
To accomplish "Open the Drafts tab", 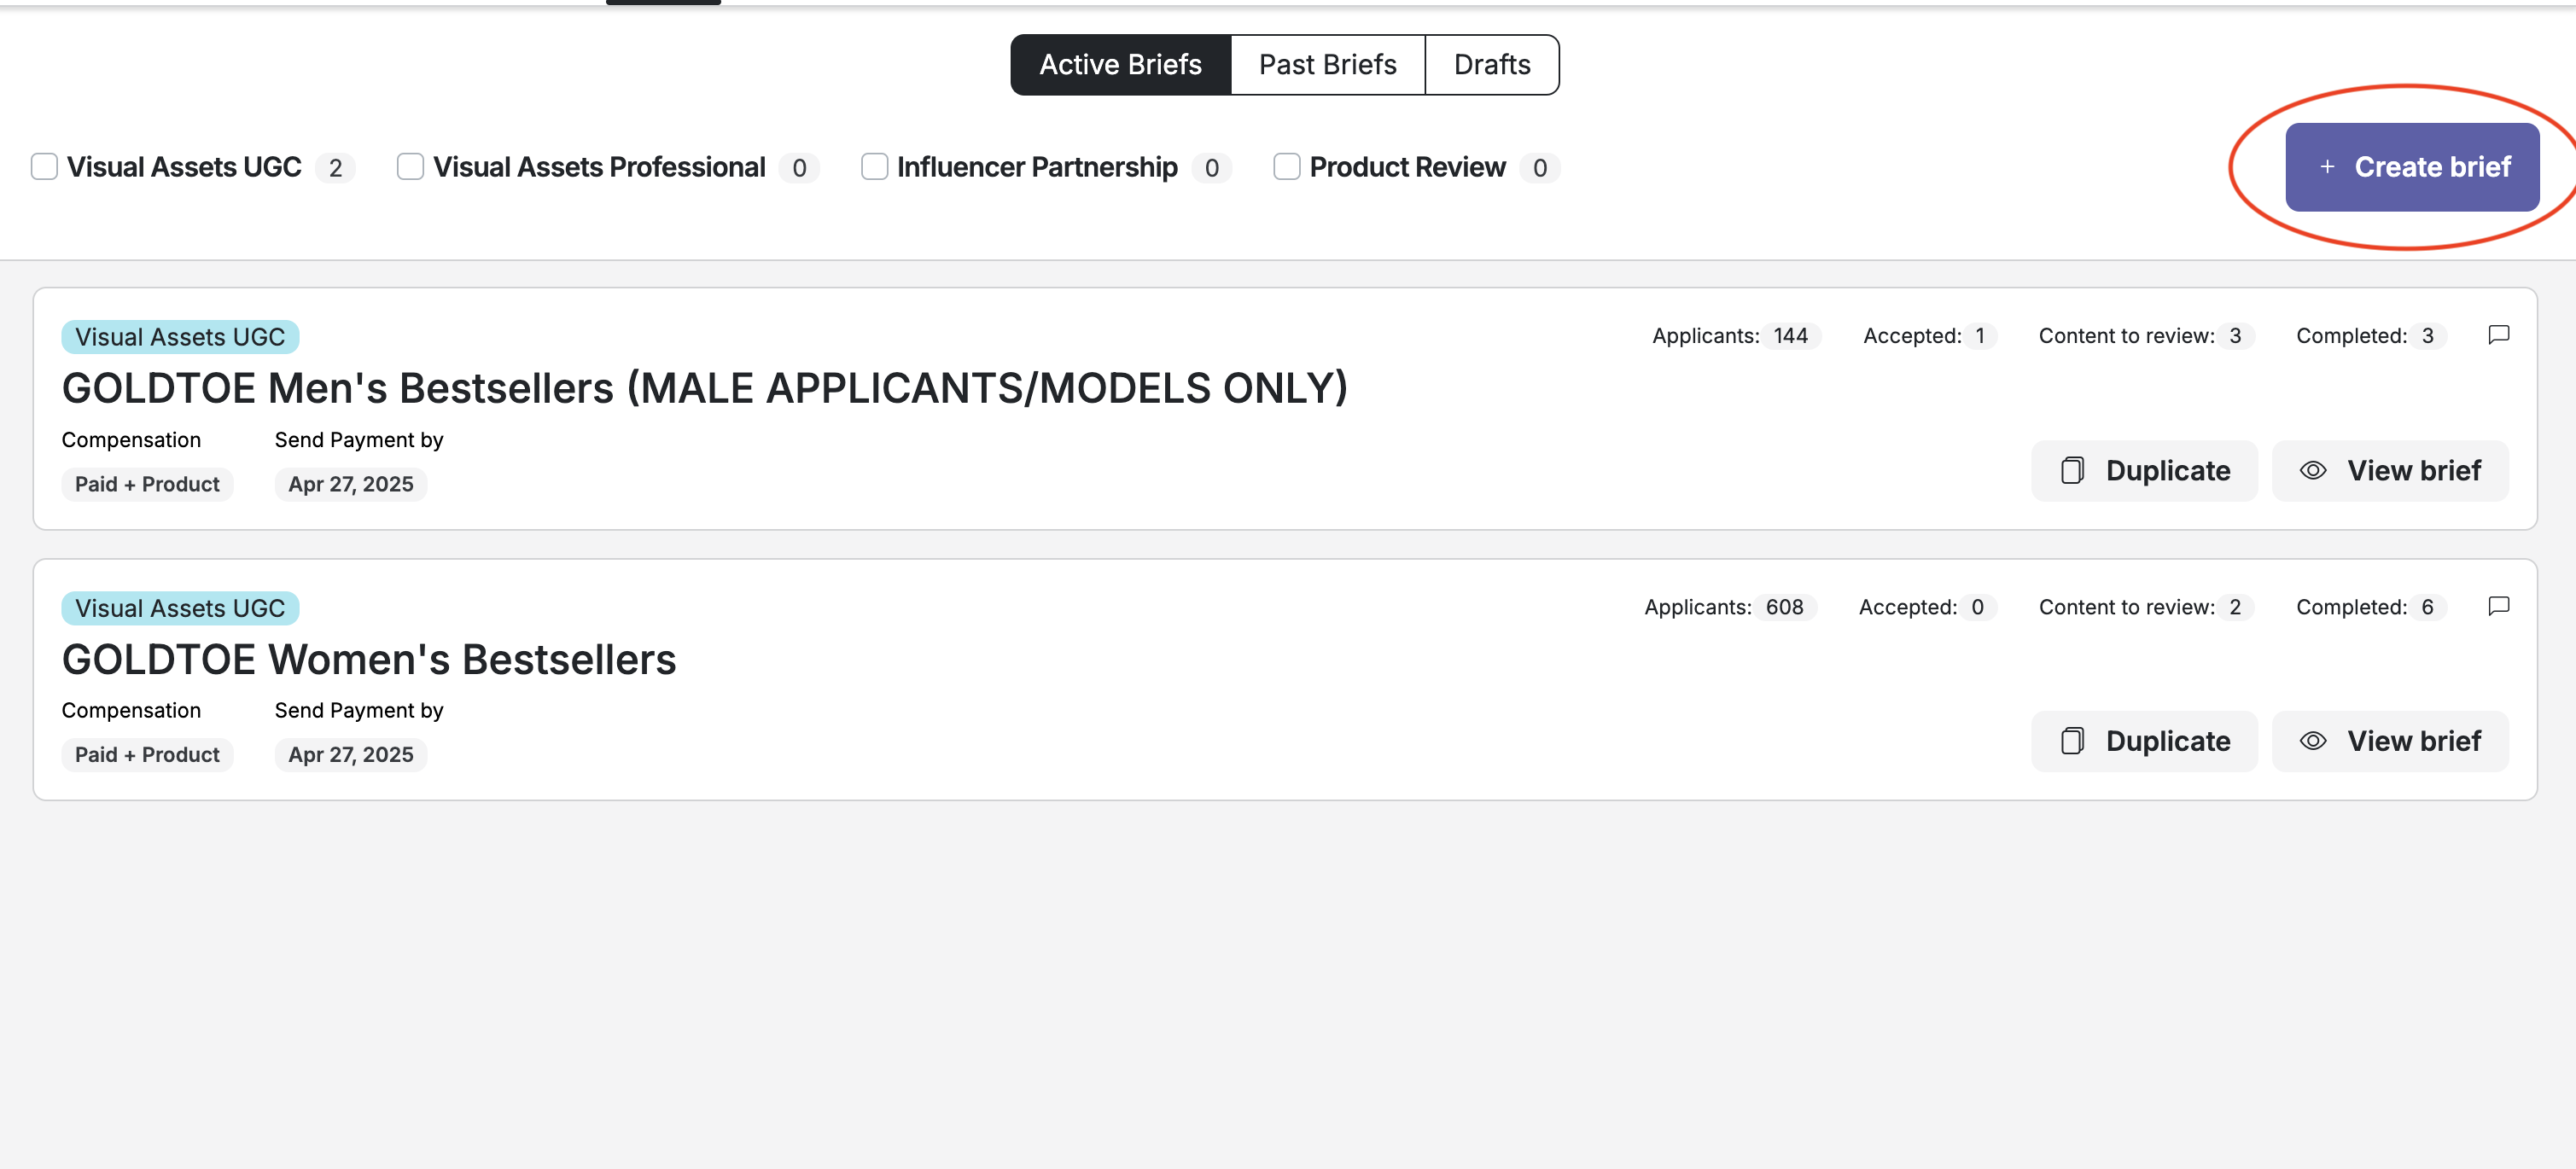I will tap(1491, 65).
